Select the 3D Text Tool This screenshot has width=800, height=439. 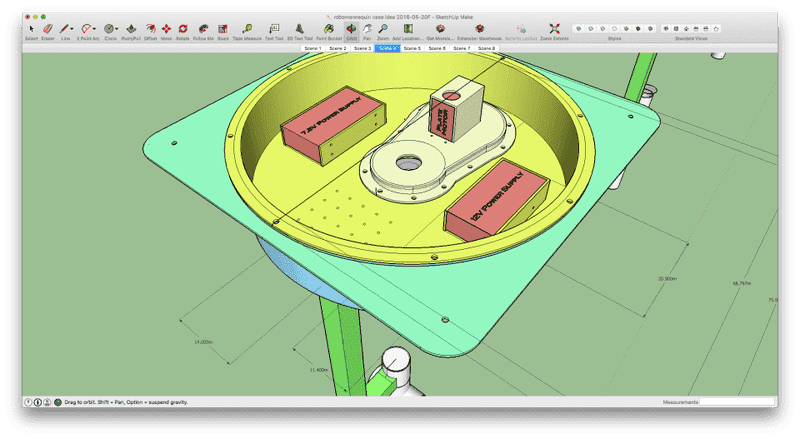coord(299,29)
